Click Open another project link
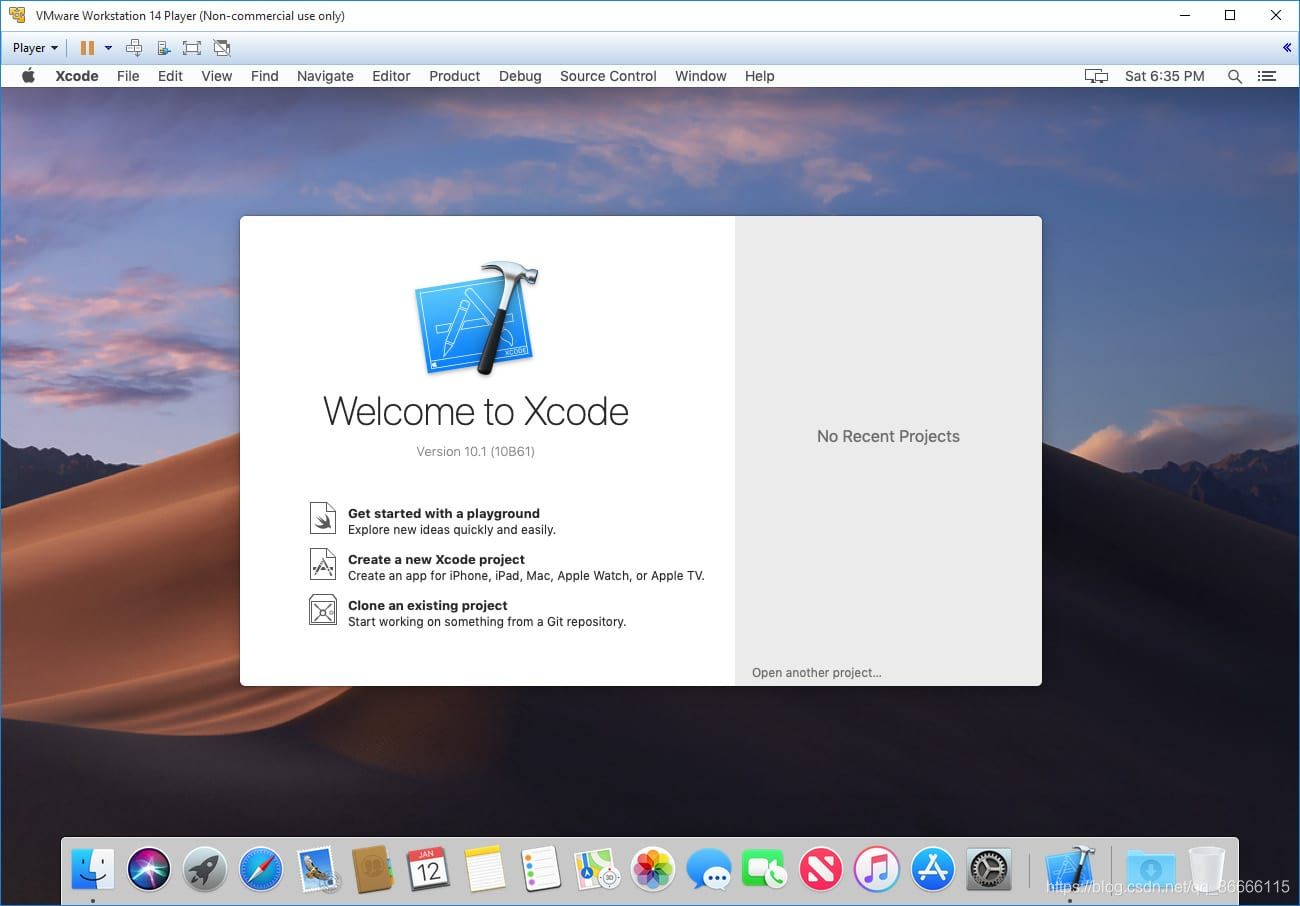1300x906 pixels. point(816,672)
